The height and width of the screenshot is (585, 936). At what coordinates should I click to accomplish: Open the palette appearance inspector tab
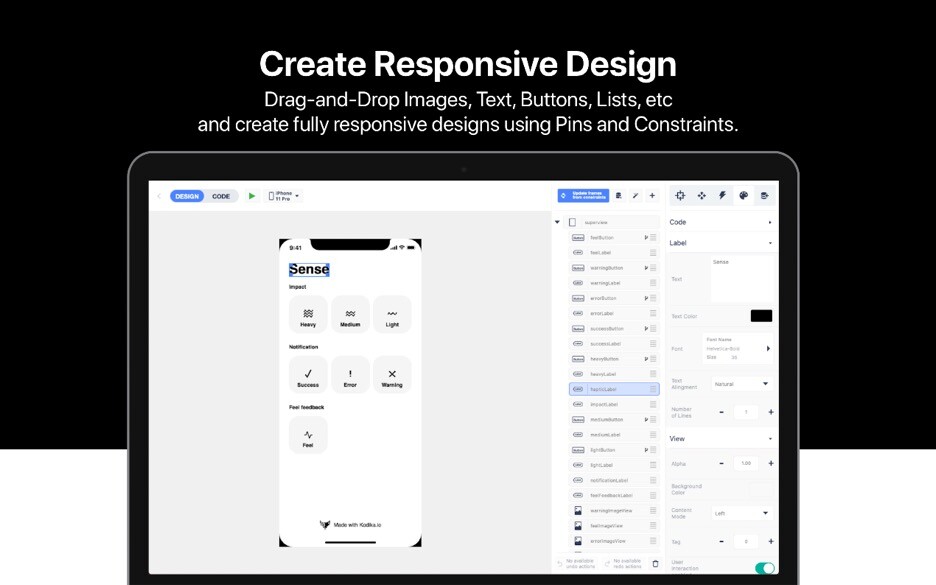(743, 196)
